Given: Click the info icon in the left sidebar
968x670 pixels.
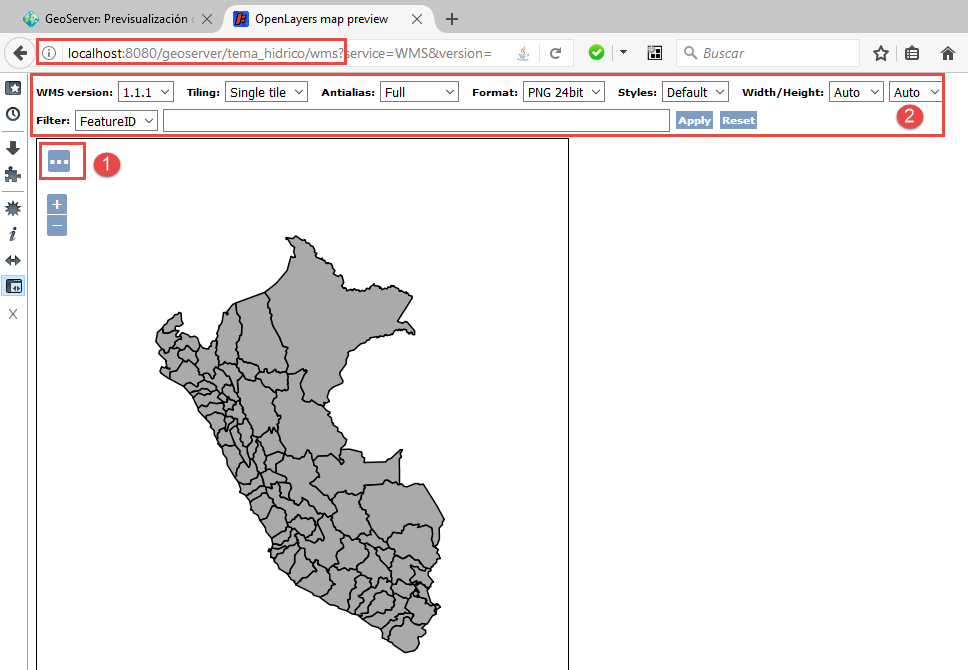Looking at the screenshot, I should [13, 234].
